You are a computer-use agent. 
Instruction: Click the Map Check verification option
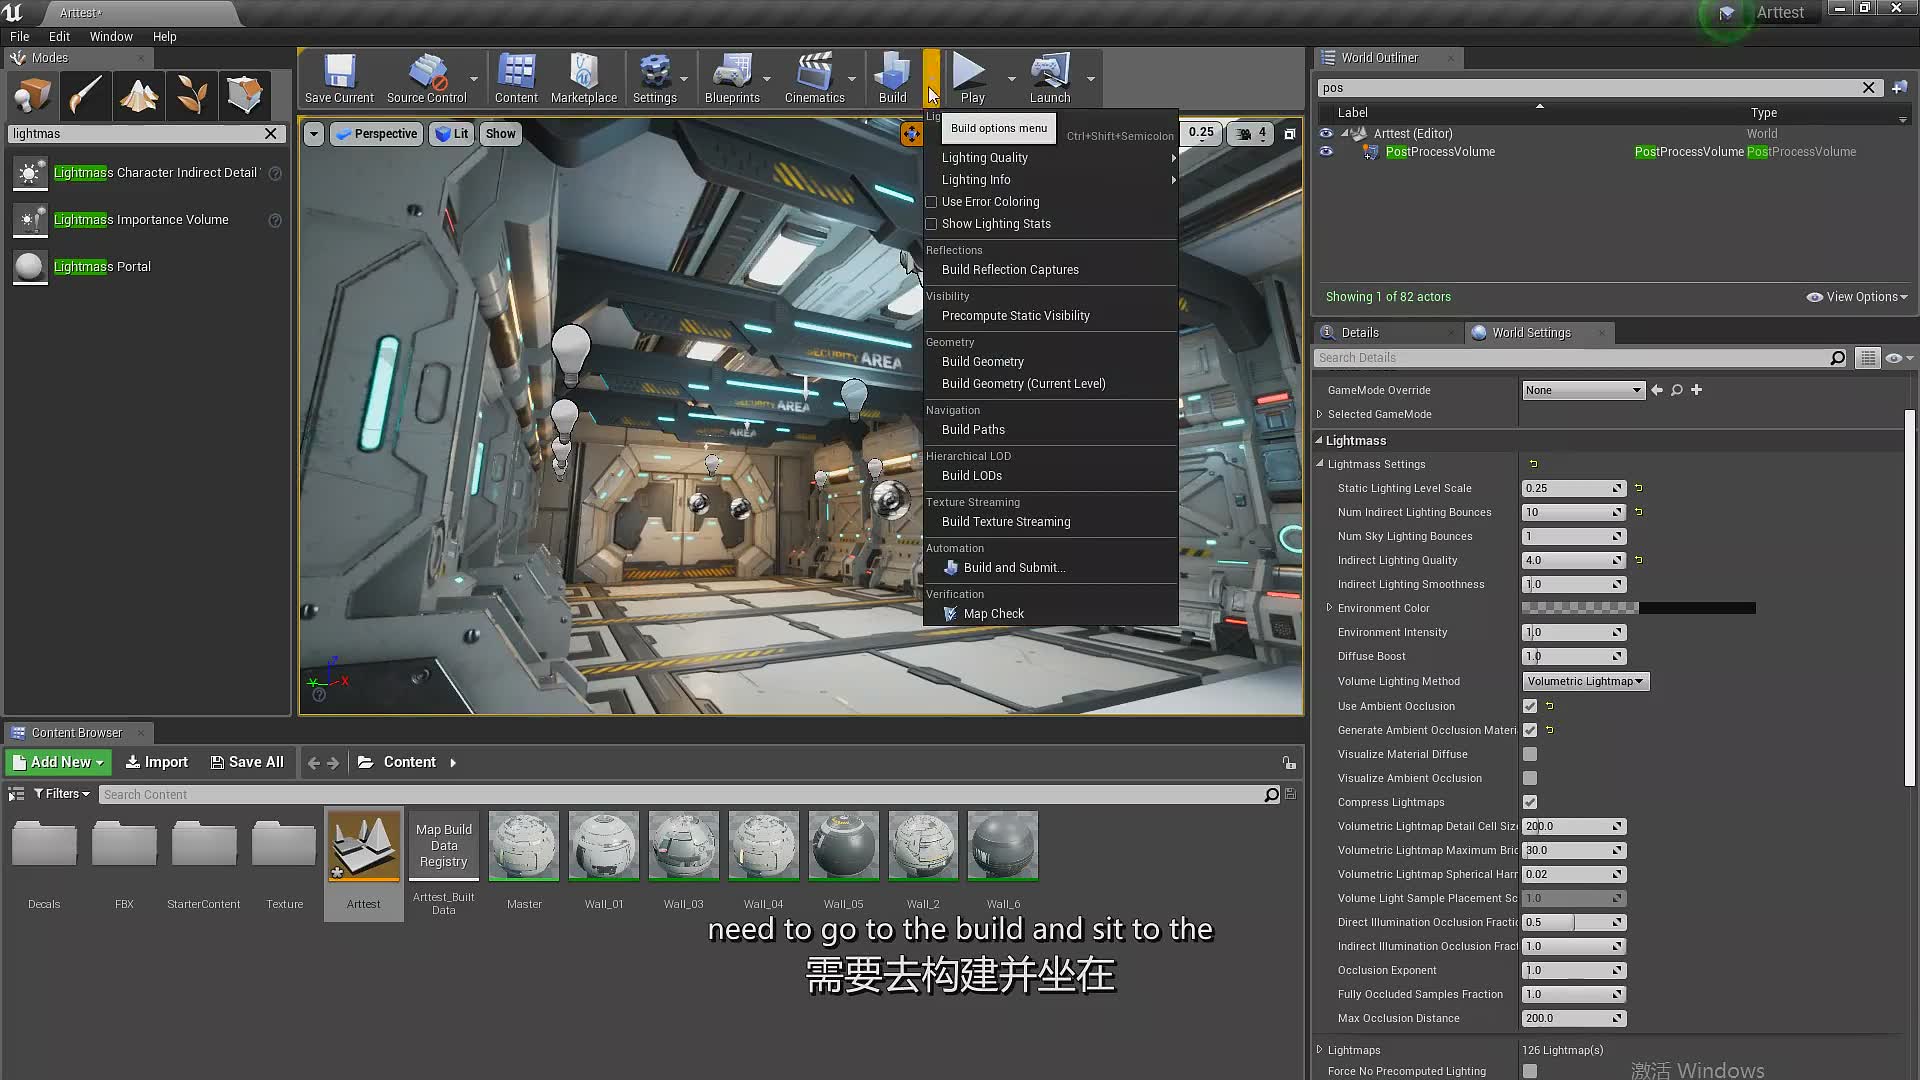(x=994, y=613)
